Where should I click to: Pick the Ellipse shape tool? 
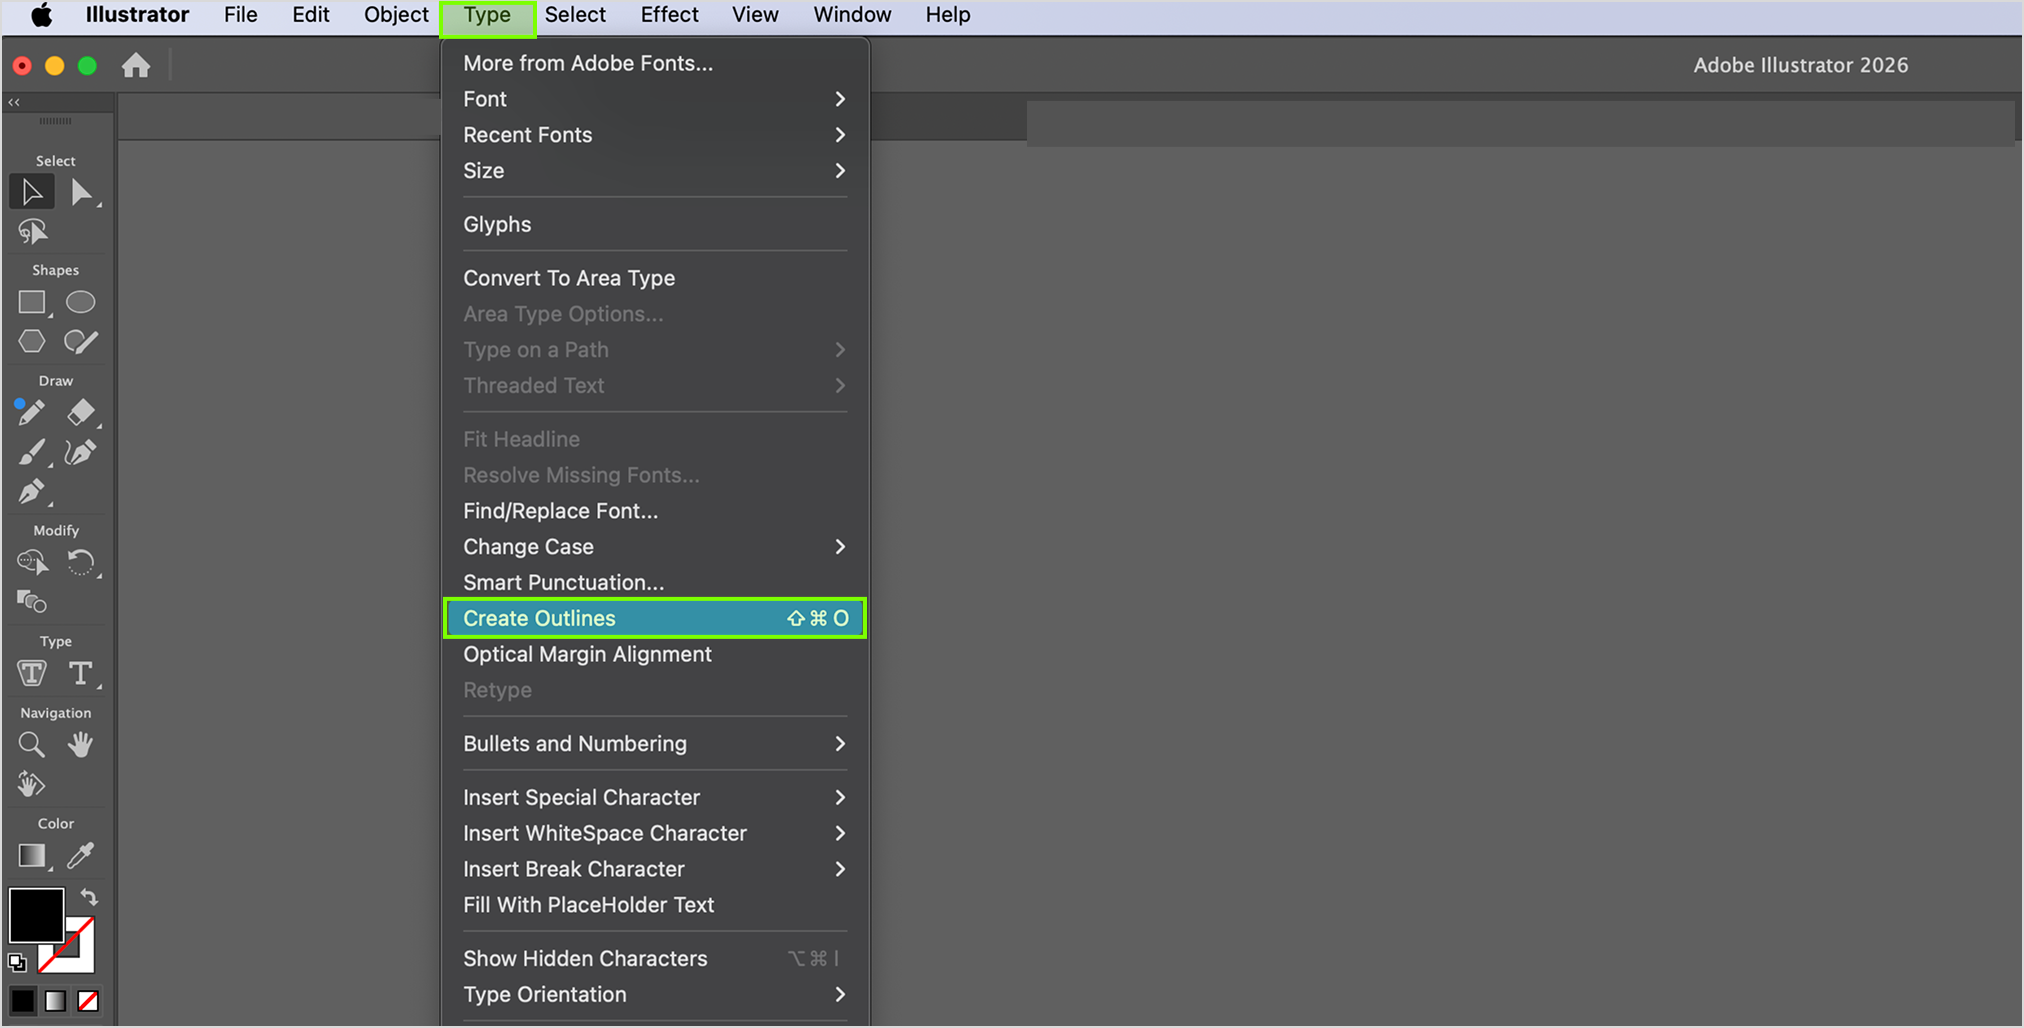click(81, 302)
